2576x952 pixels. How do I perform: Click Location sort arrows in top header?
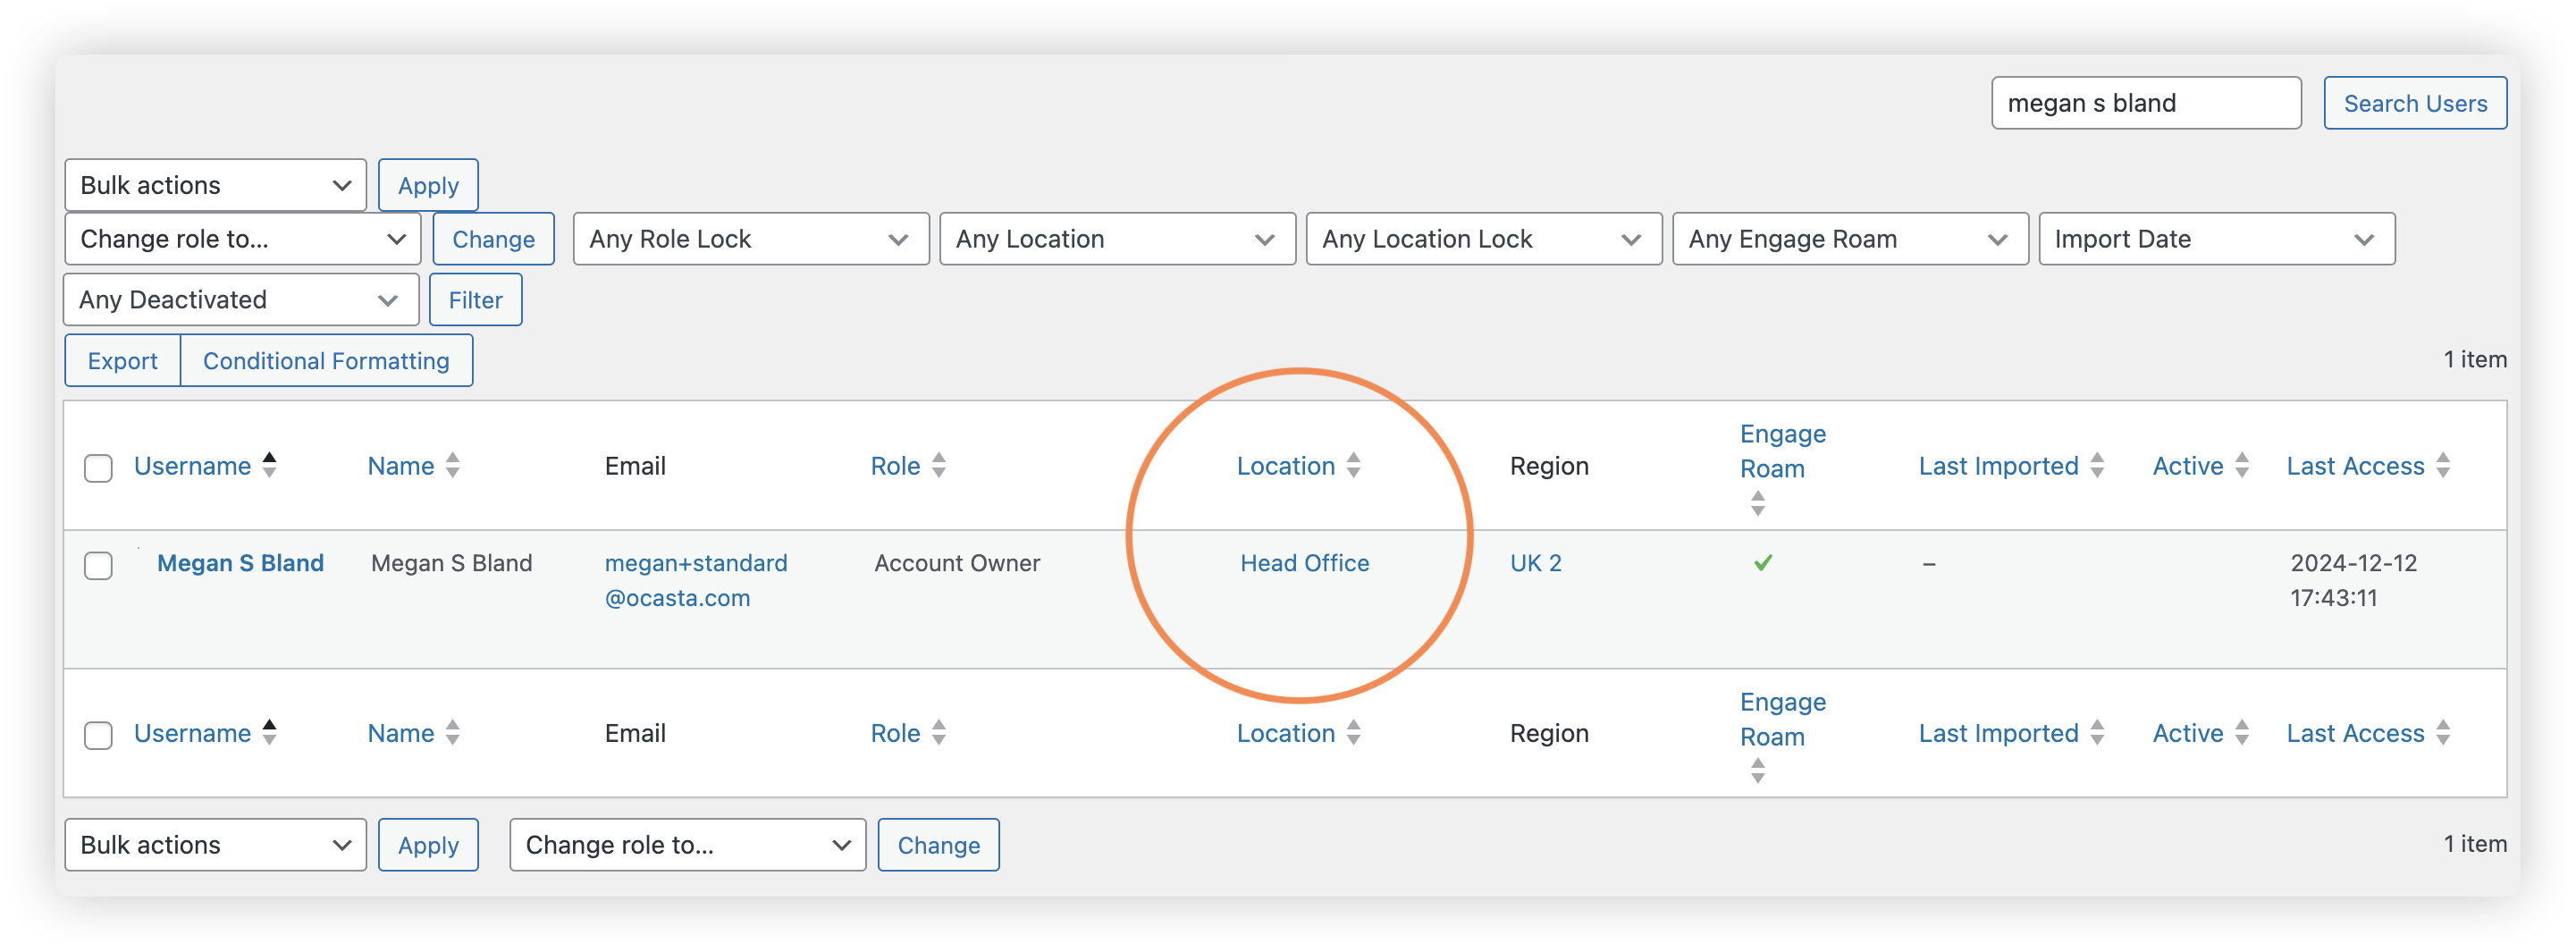[1353, 465]
